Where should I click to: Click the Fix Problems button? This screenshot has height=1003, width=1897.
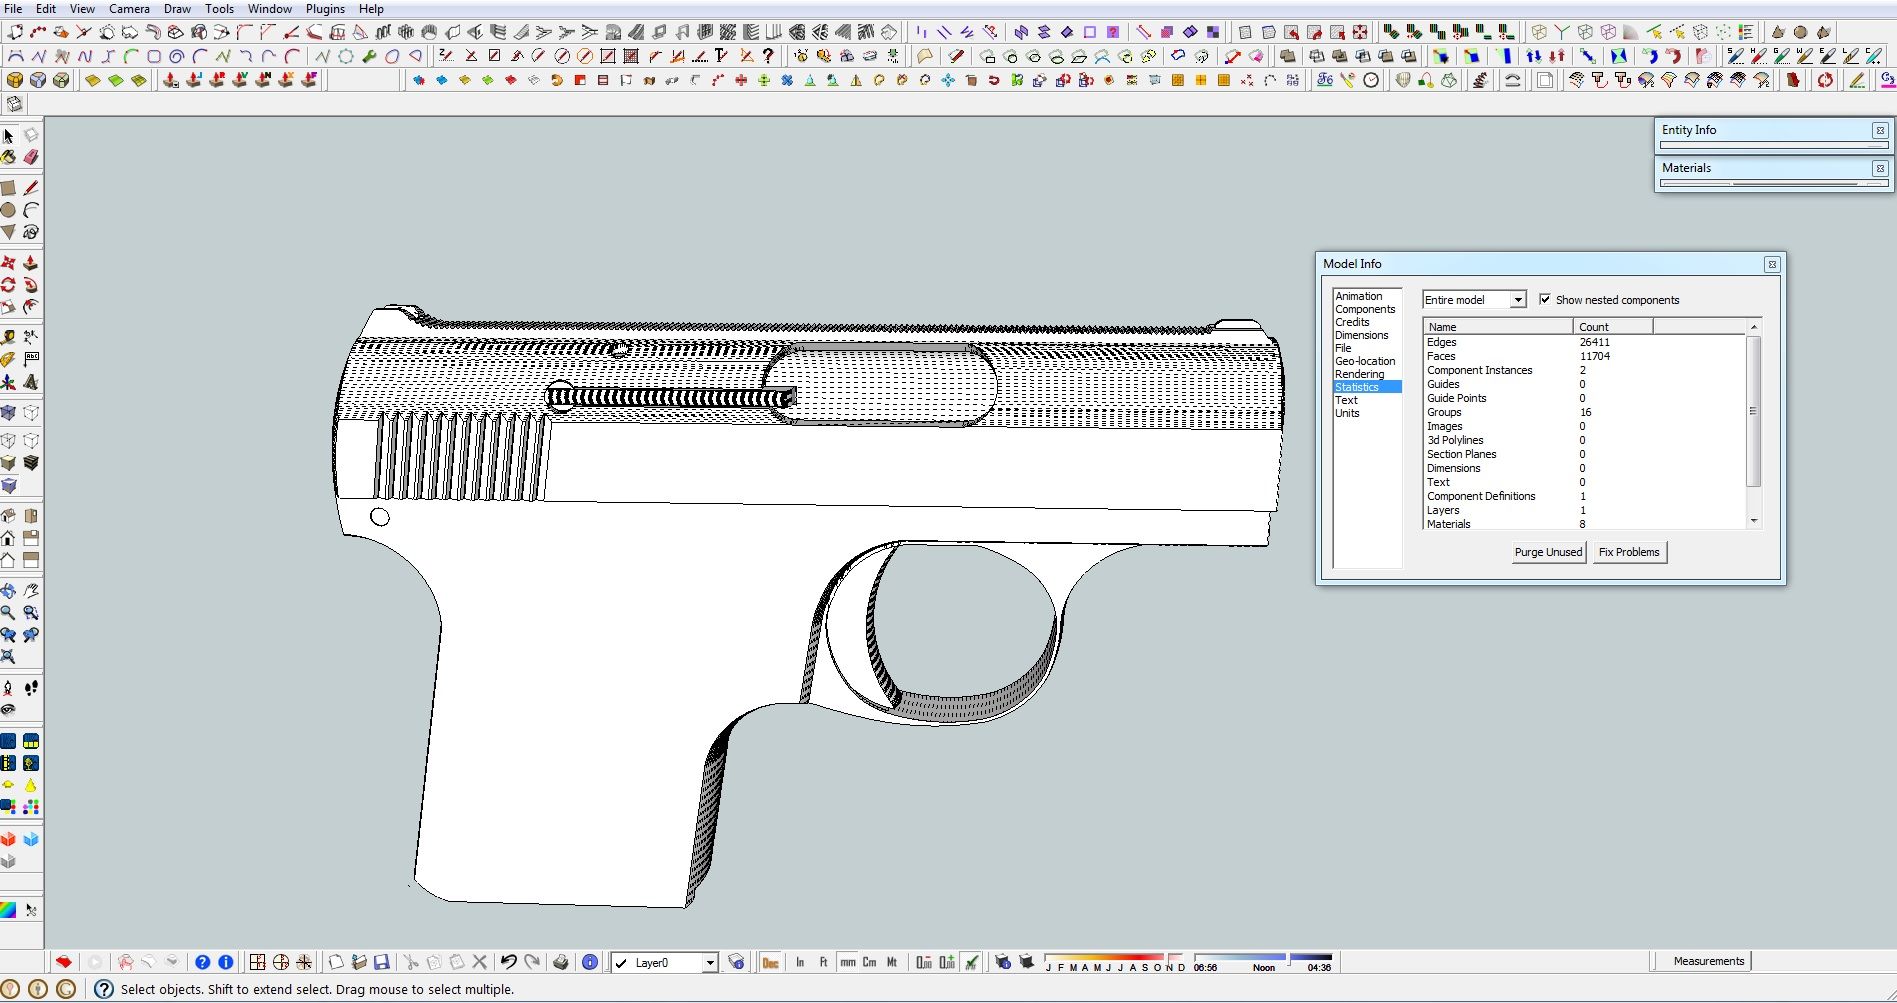tap(1629, 552)
